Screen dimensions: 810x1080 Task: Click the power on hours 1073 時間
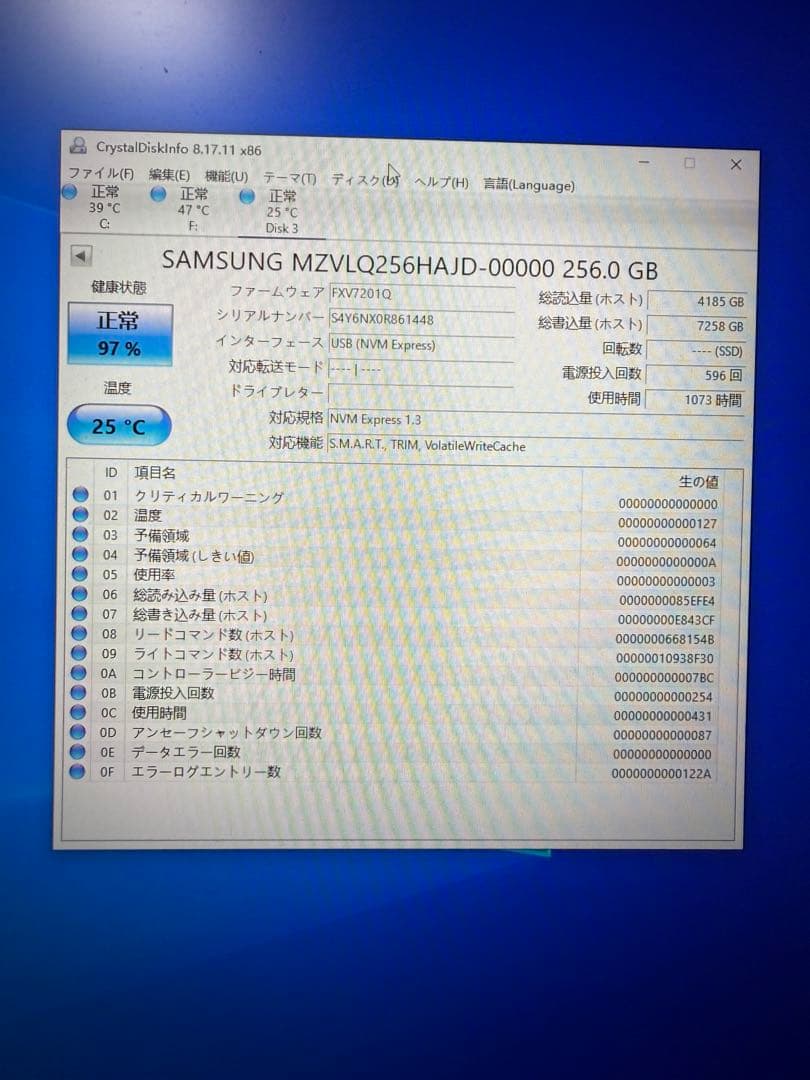[695, 399]
